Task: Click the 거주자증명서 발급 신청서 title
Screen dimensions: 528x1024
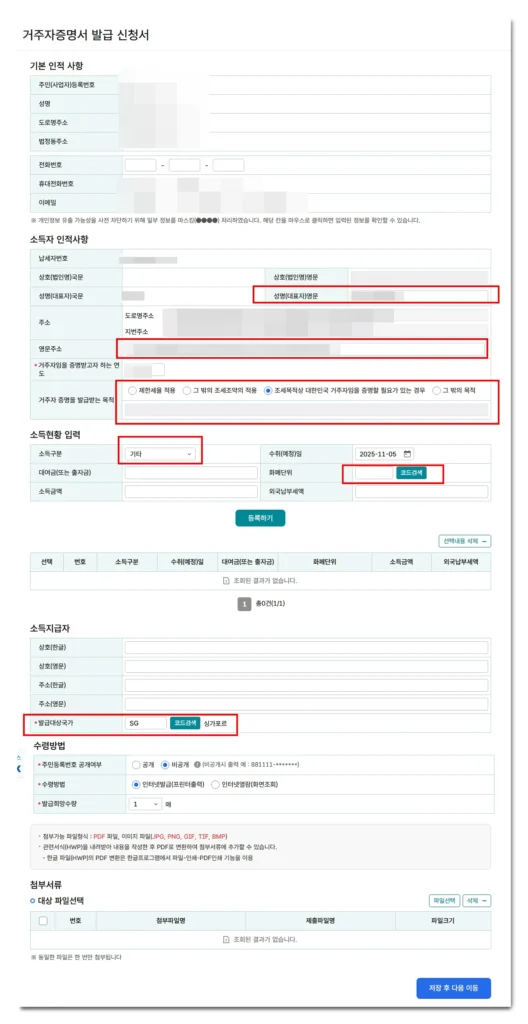Action: point(85,35)
